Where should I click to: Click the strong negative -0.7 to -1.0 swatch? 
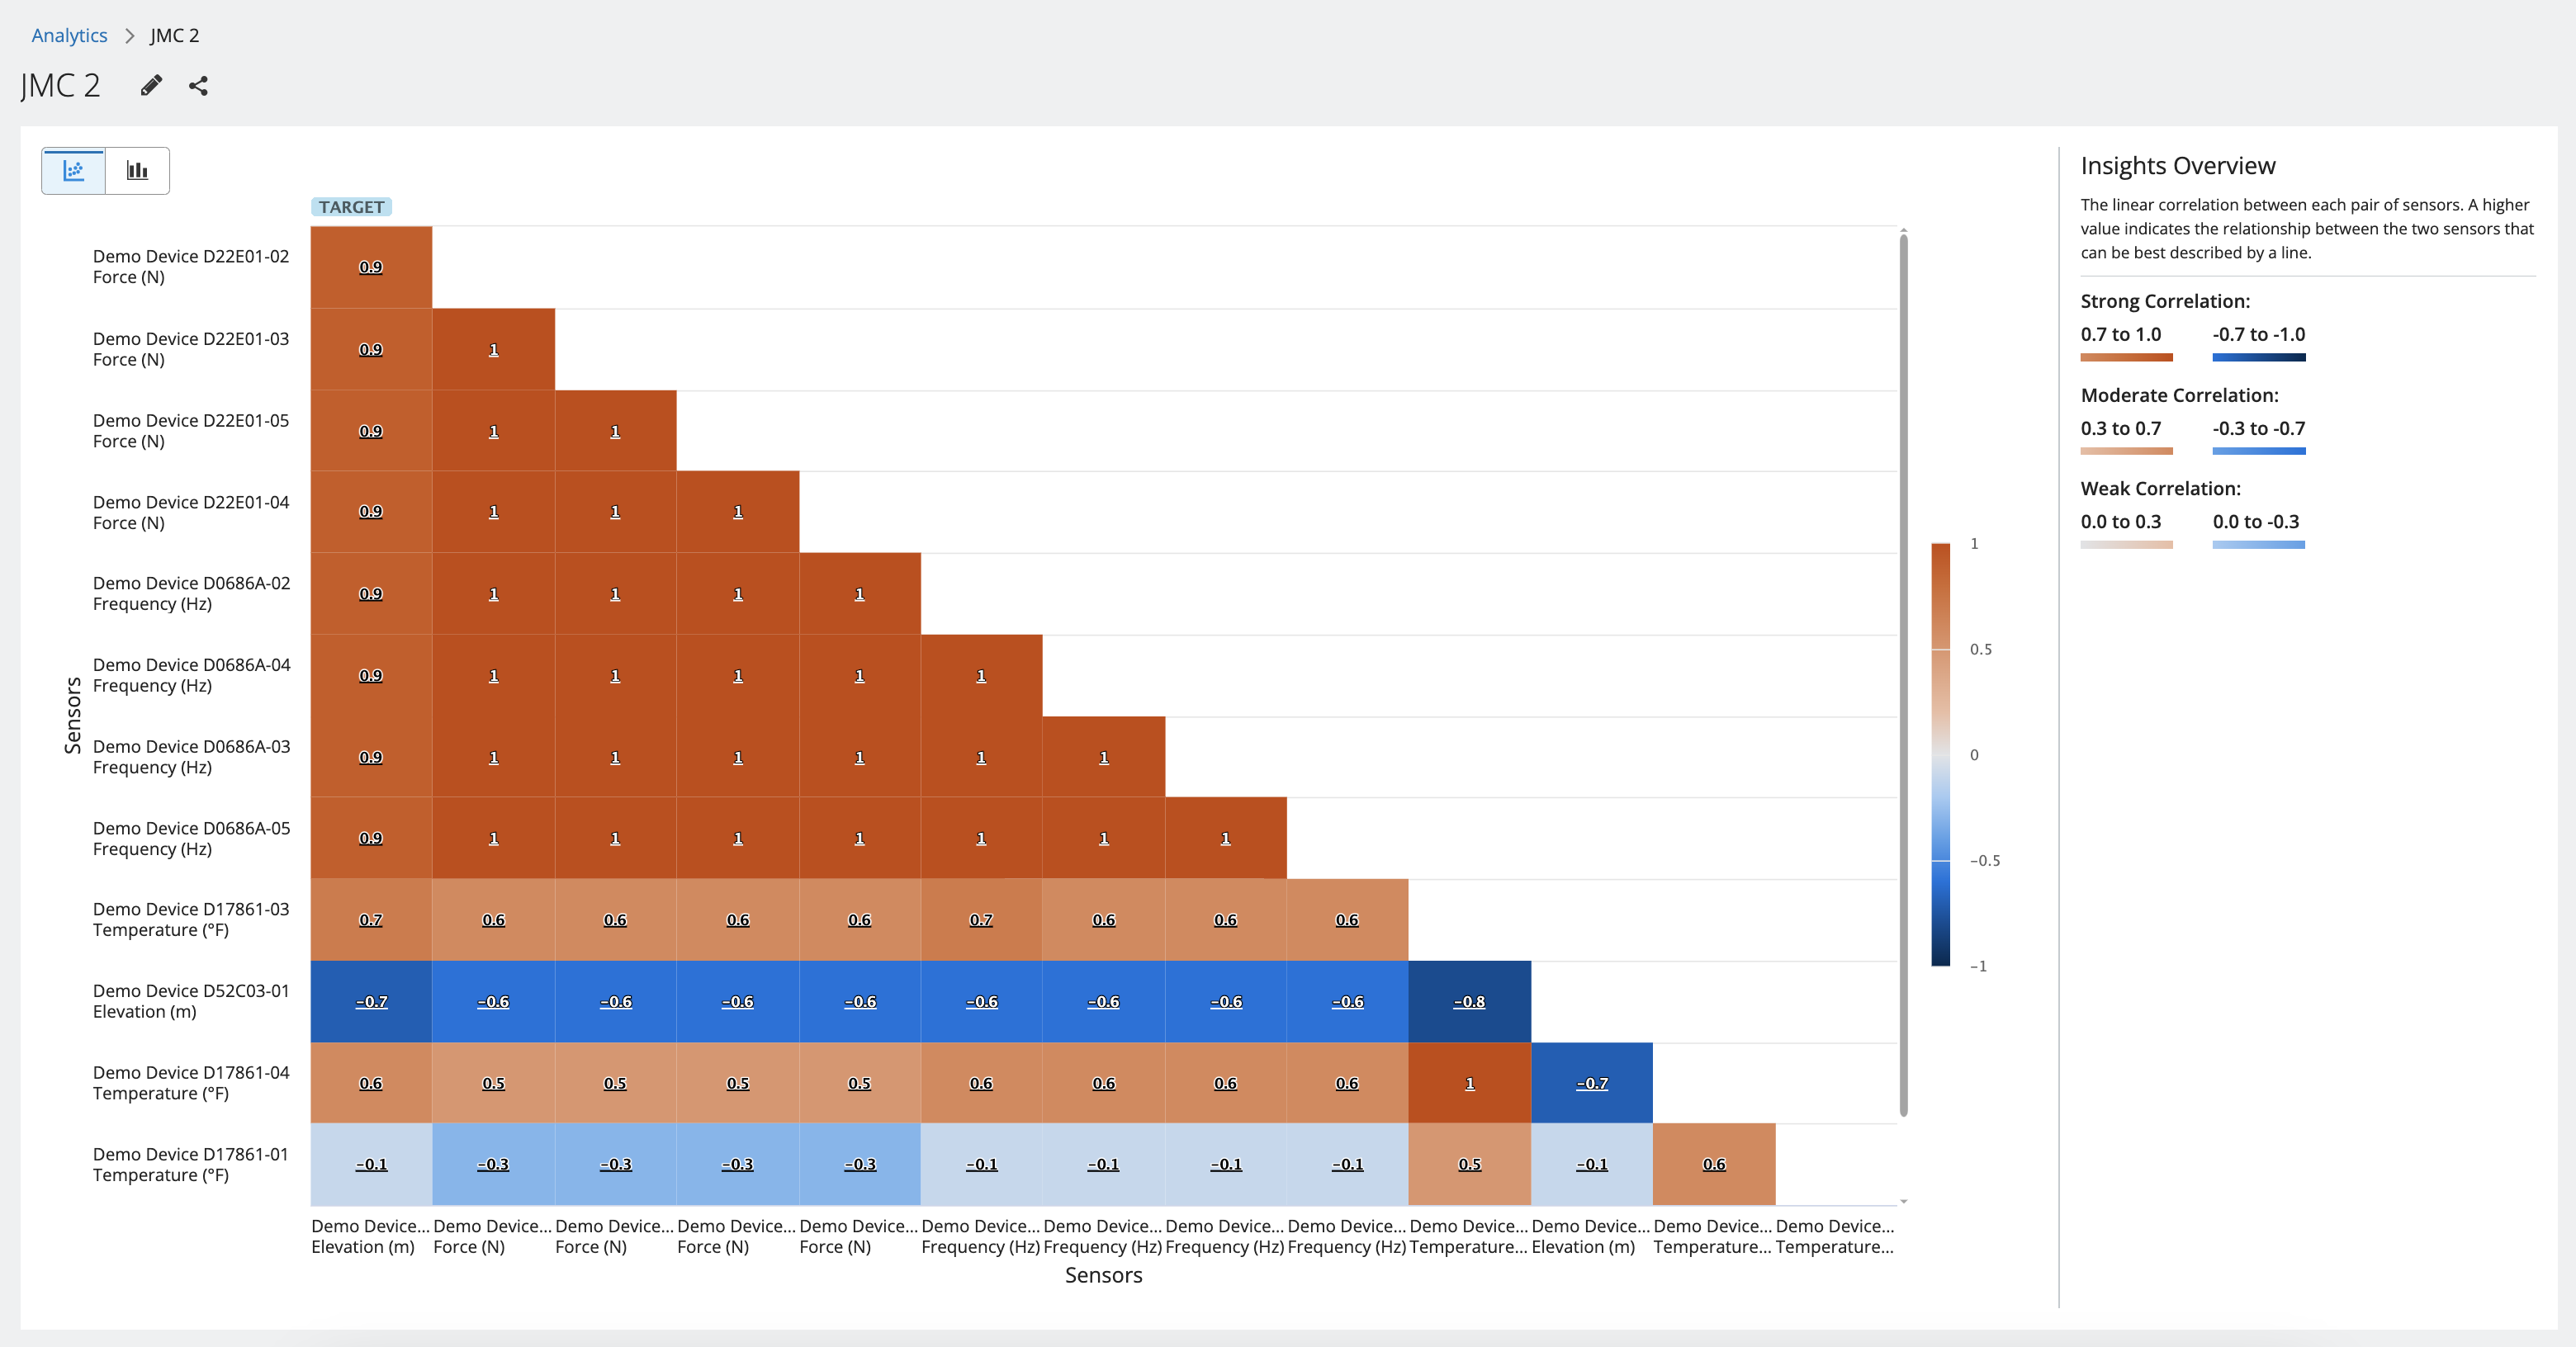click(2258, 357)
